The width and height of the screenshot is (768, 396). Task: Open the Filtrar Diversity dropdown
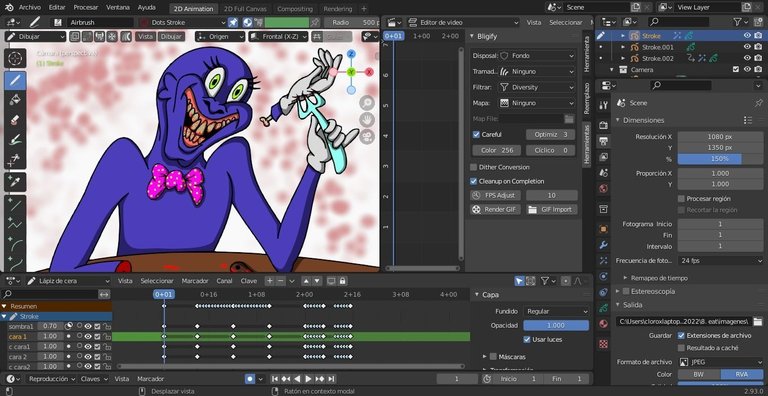pos(537,87)
